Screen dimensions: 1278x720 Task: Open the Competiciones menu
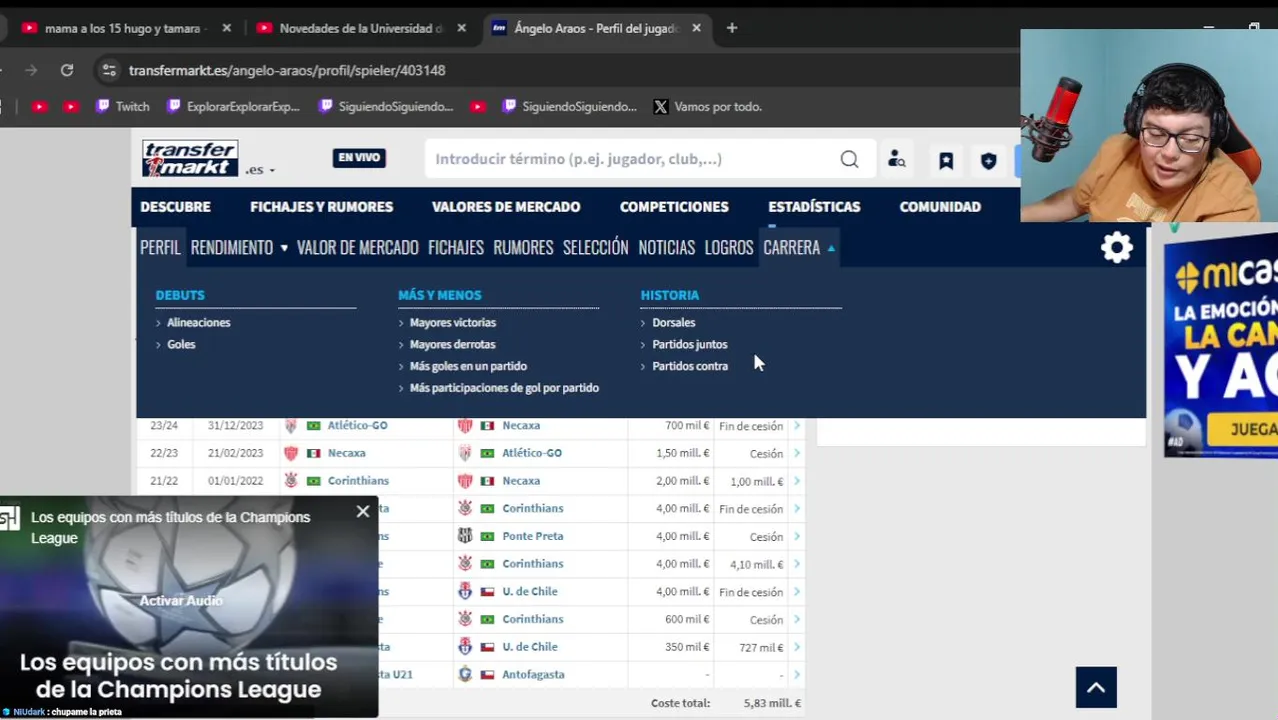tap(674, 207)
